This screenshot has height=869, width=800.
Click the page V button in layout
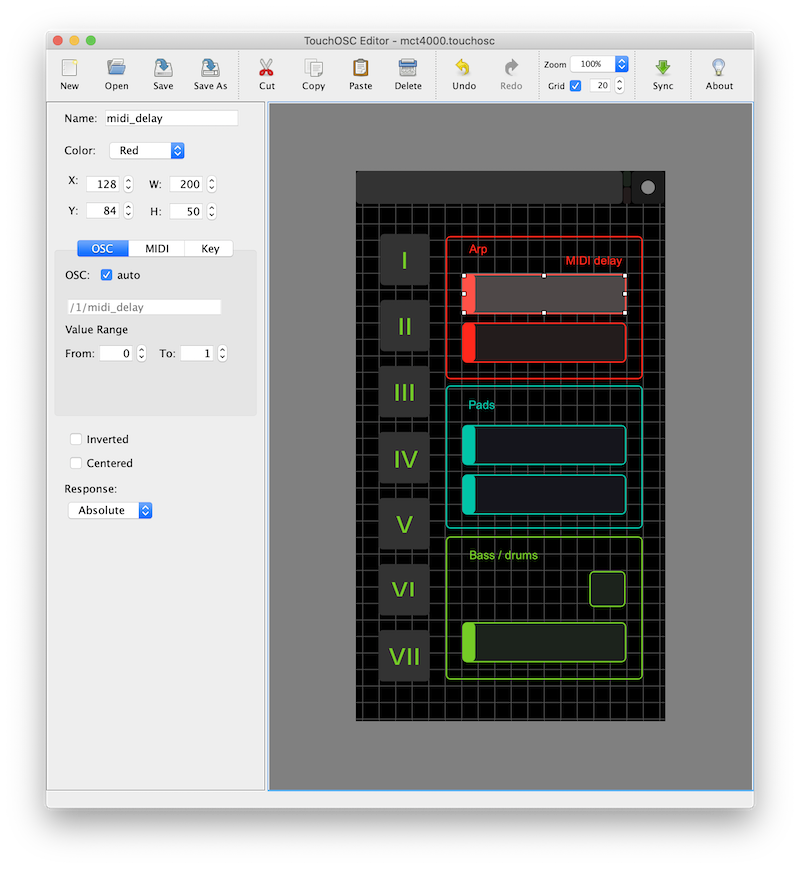(404, 524)
